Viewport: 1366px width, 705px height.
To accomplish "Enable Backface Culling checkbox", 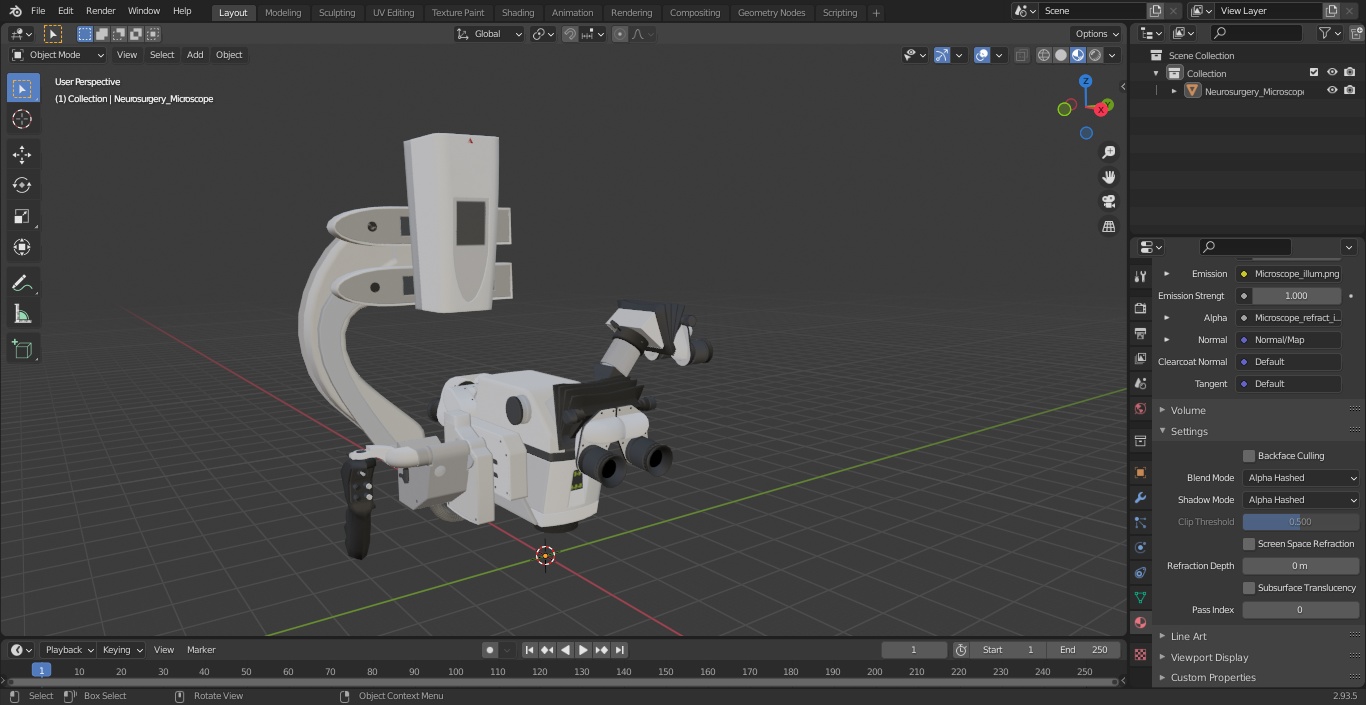I will tap(1249, 456).
